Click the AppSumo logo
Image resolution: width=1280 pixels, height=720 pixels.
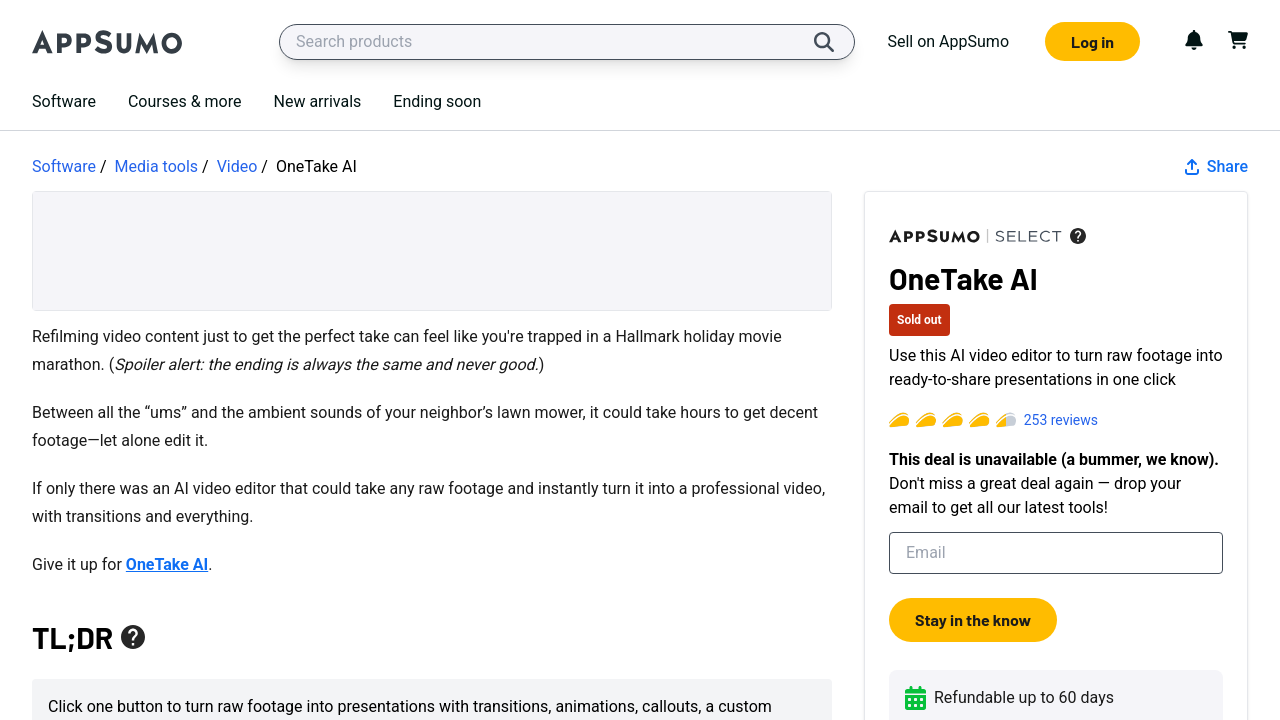[107, 42]
